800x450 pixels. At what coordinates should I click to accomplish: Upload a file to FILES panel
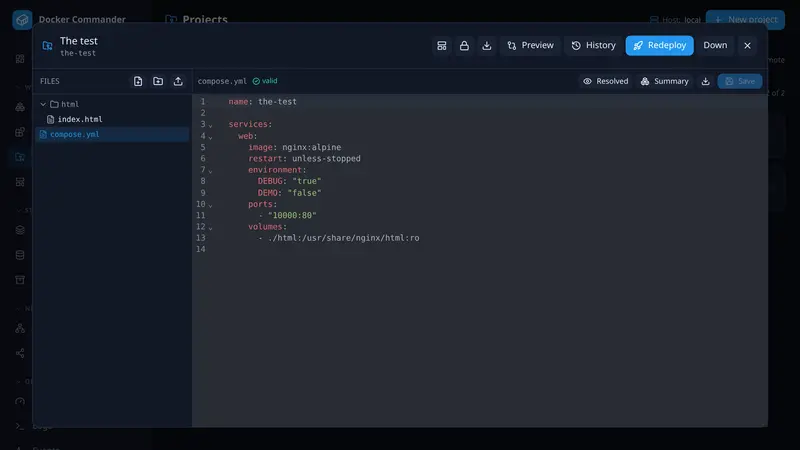pyautogui.click(x=178, y=81)
